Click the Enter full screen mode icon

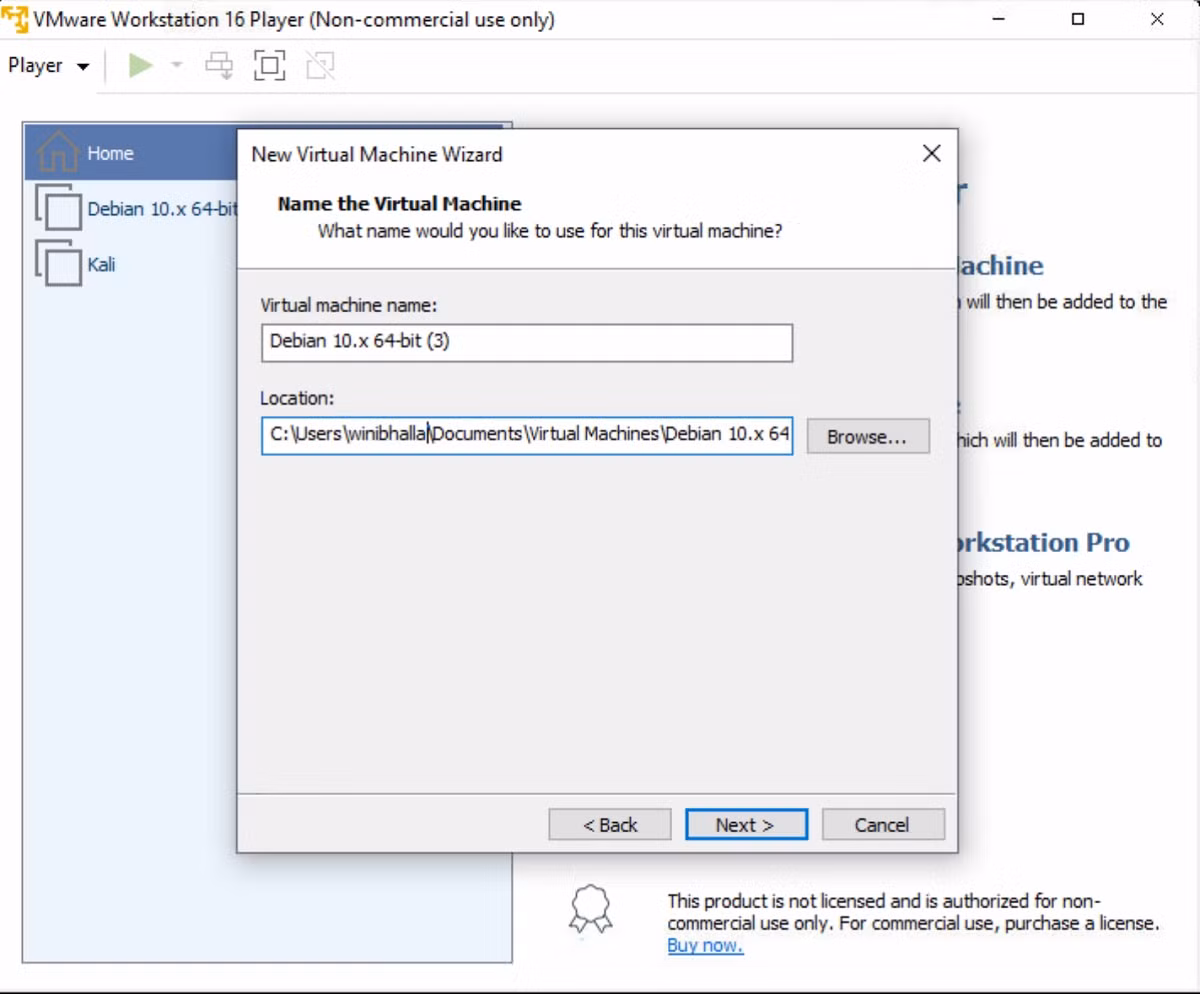(269, 66)
